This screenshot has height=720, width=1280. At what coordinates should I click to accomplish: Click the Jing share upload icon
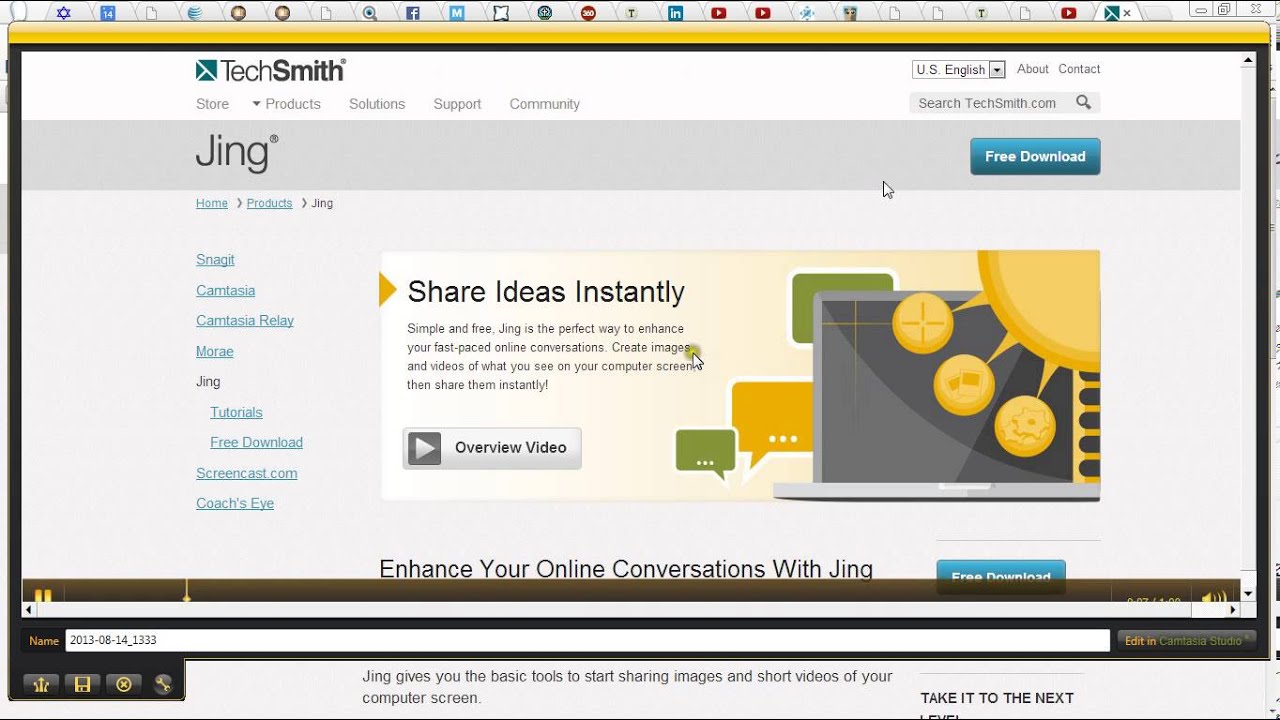point(41,685)
